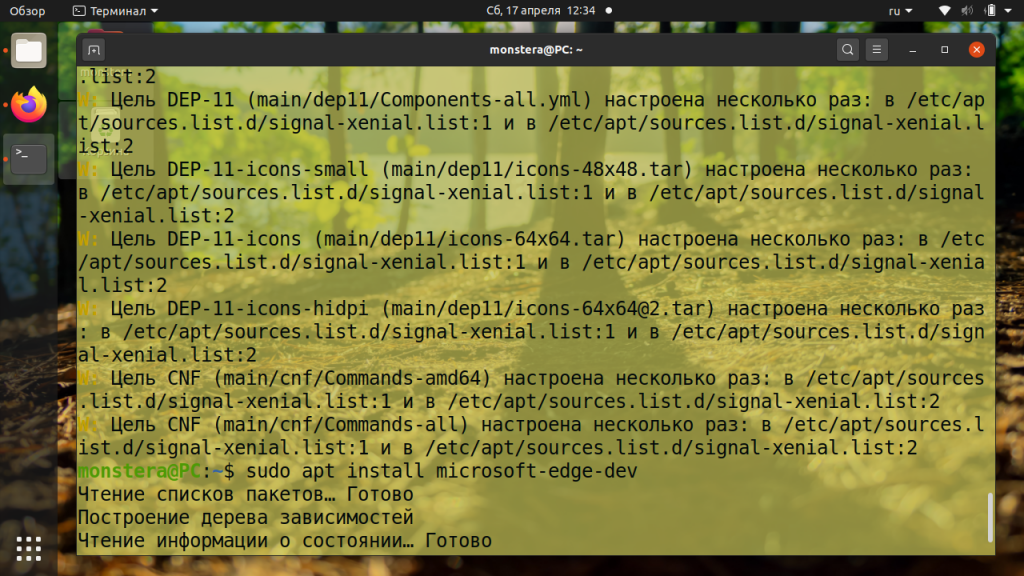This screenshot has width=1024, height=576.
Task: Open a new terminal tab
Action: coord(94,48)
